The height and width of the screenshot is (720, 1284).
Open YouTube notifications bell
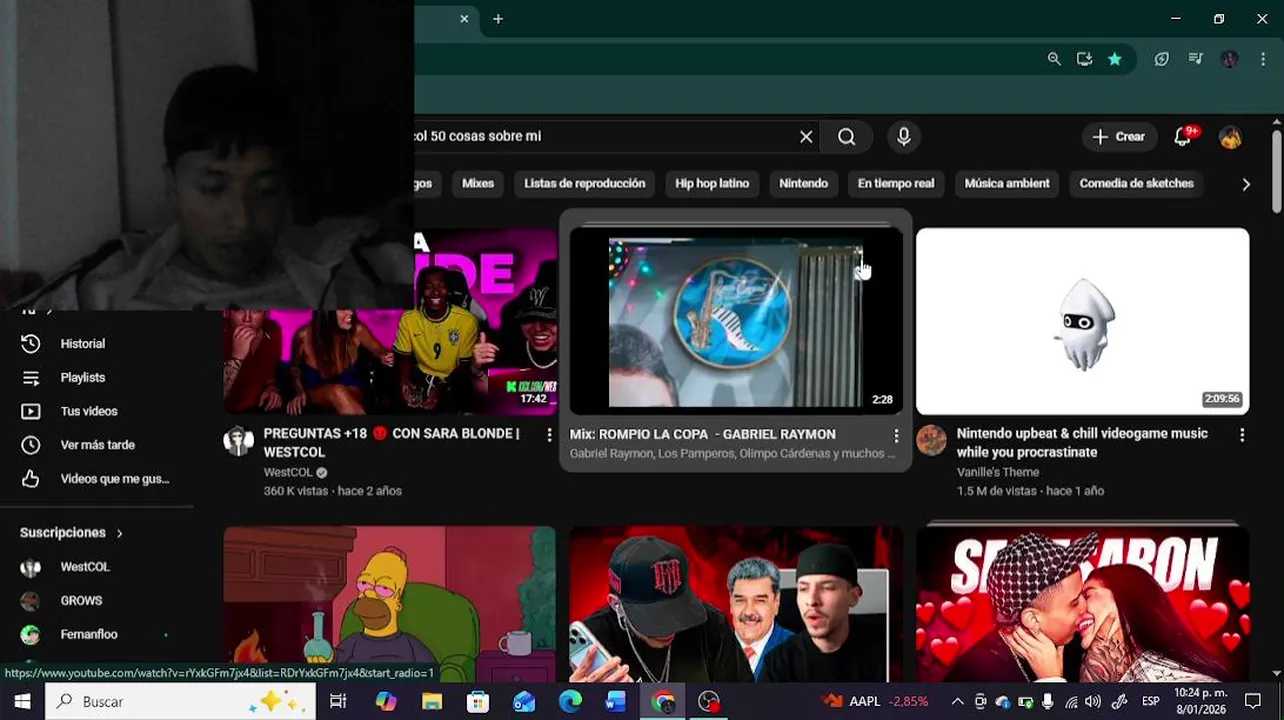1183,137
